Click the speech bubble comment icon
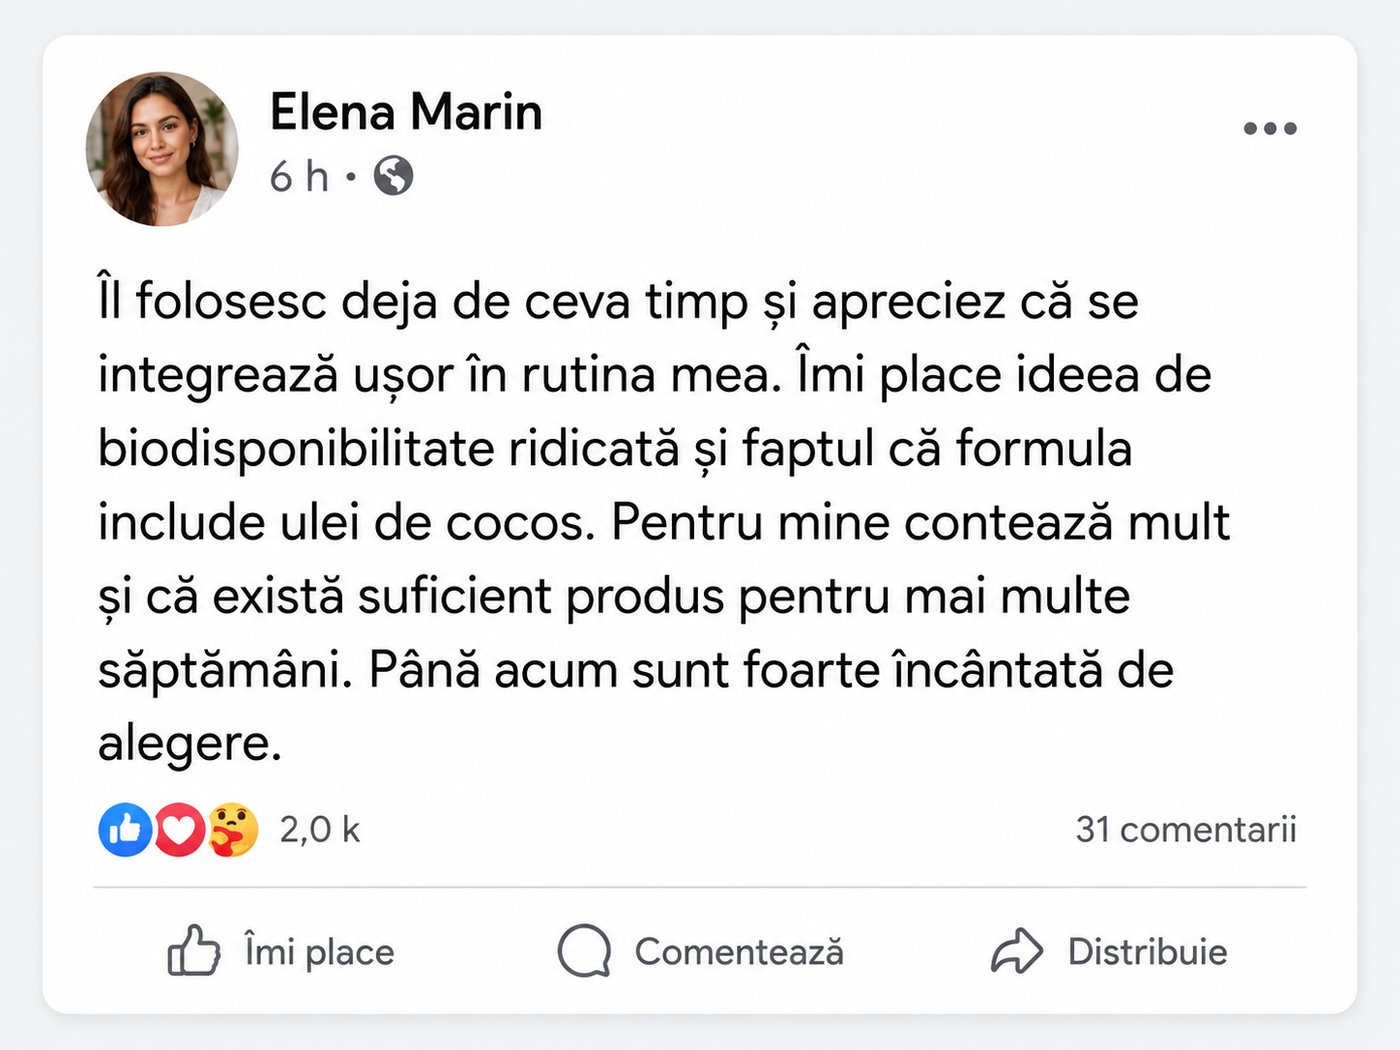The height and width of the screenshot is (1050, 1400). click(x=584, y=950)
